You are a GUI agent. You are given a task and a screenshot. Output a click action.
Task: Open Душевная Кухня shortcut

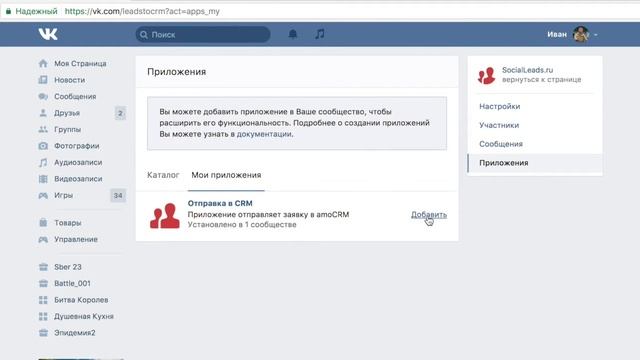tap(84, 316)
